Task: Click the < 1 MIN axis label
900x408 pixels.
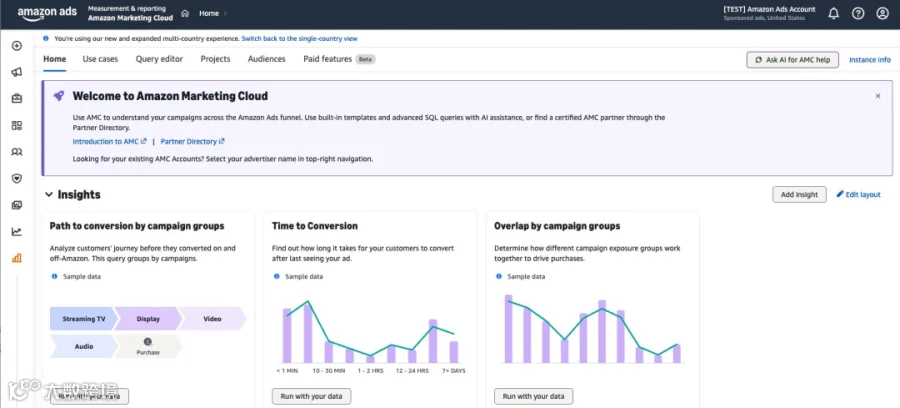Action: click(287, 371)
